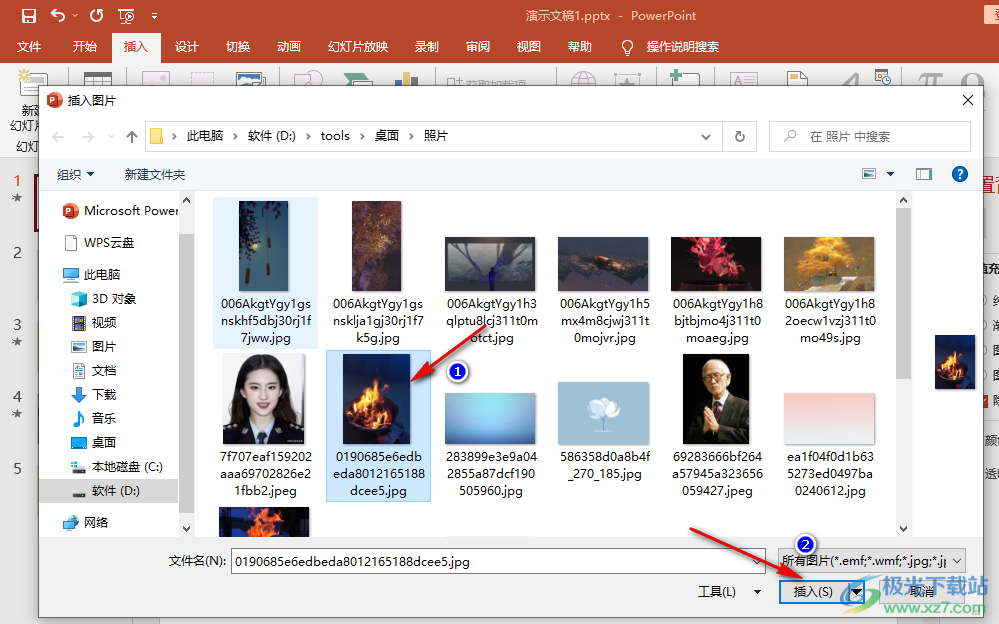Open the 帮助 ribbon tab
This screenshot has width=999, height=624.
point(580,47)
